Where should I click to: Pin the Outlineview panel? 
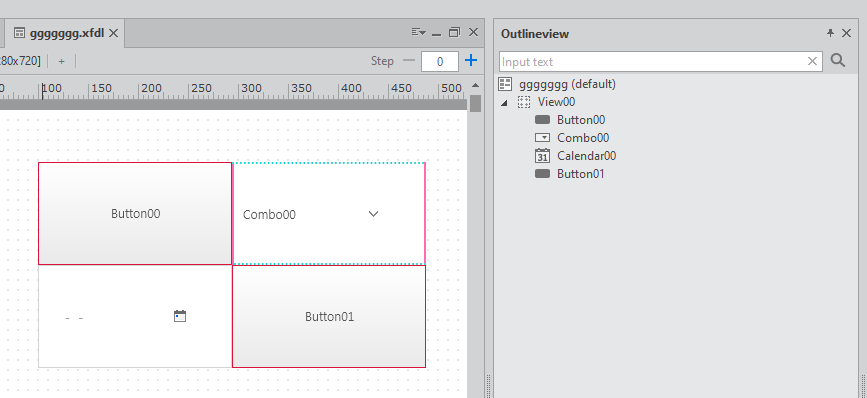(830, 33)
